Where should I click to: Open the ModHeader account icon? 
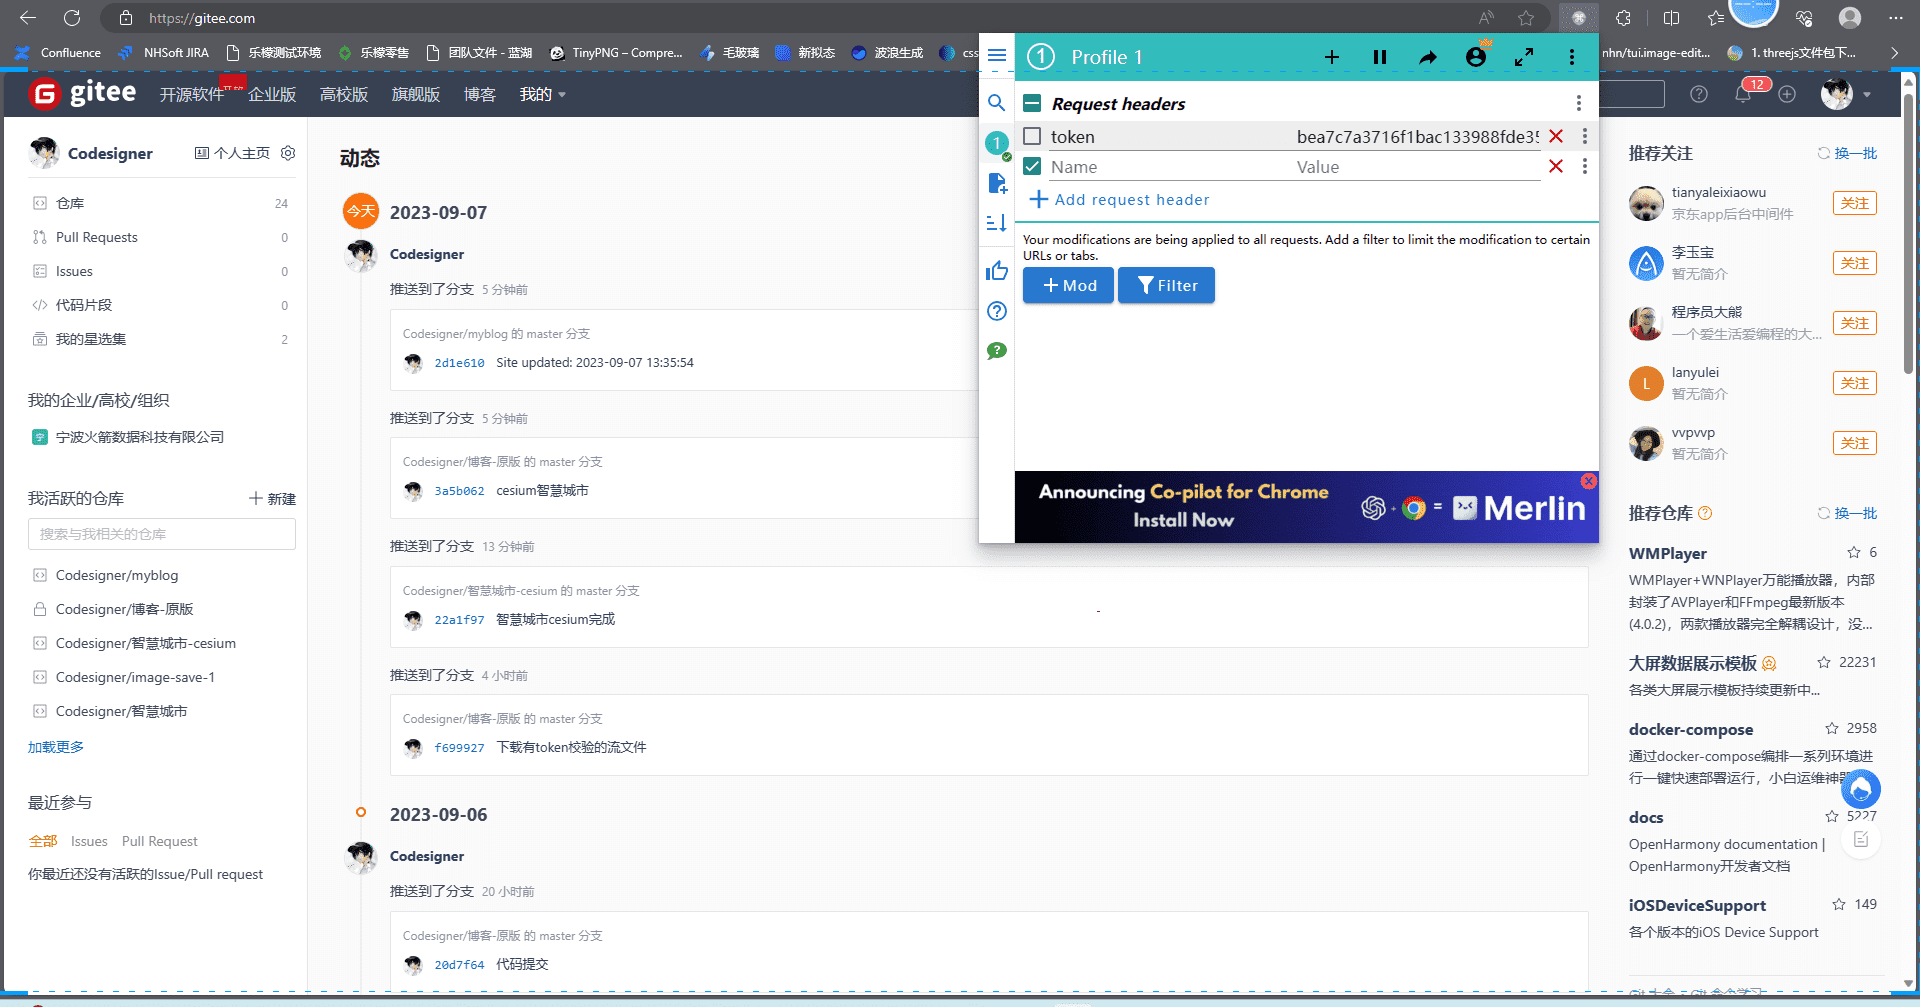click(x=1476, y=57)
